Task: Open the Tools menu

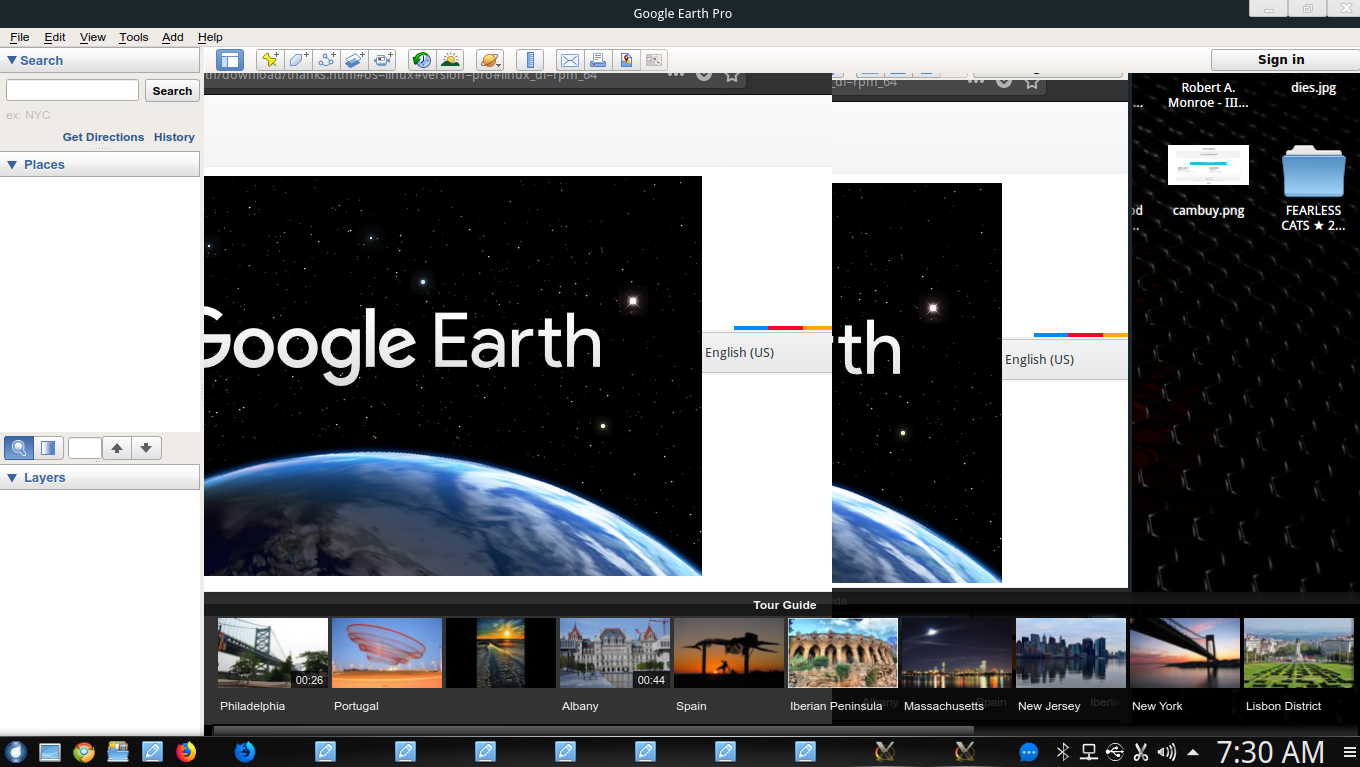Action: (133, 37)
